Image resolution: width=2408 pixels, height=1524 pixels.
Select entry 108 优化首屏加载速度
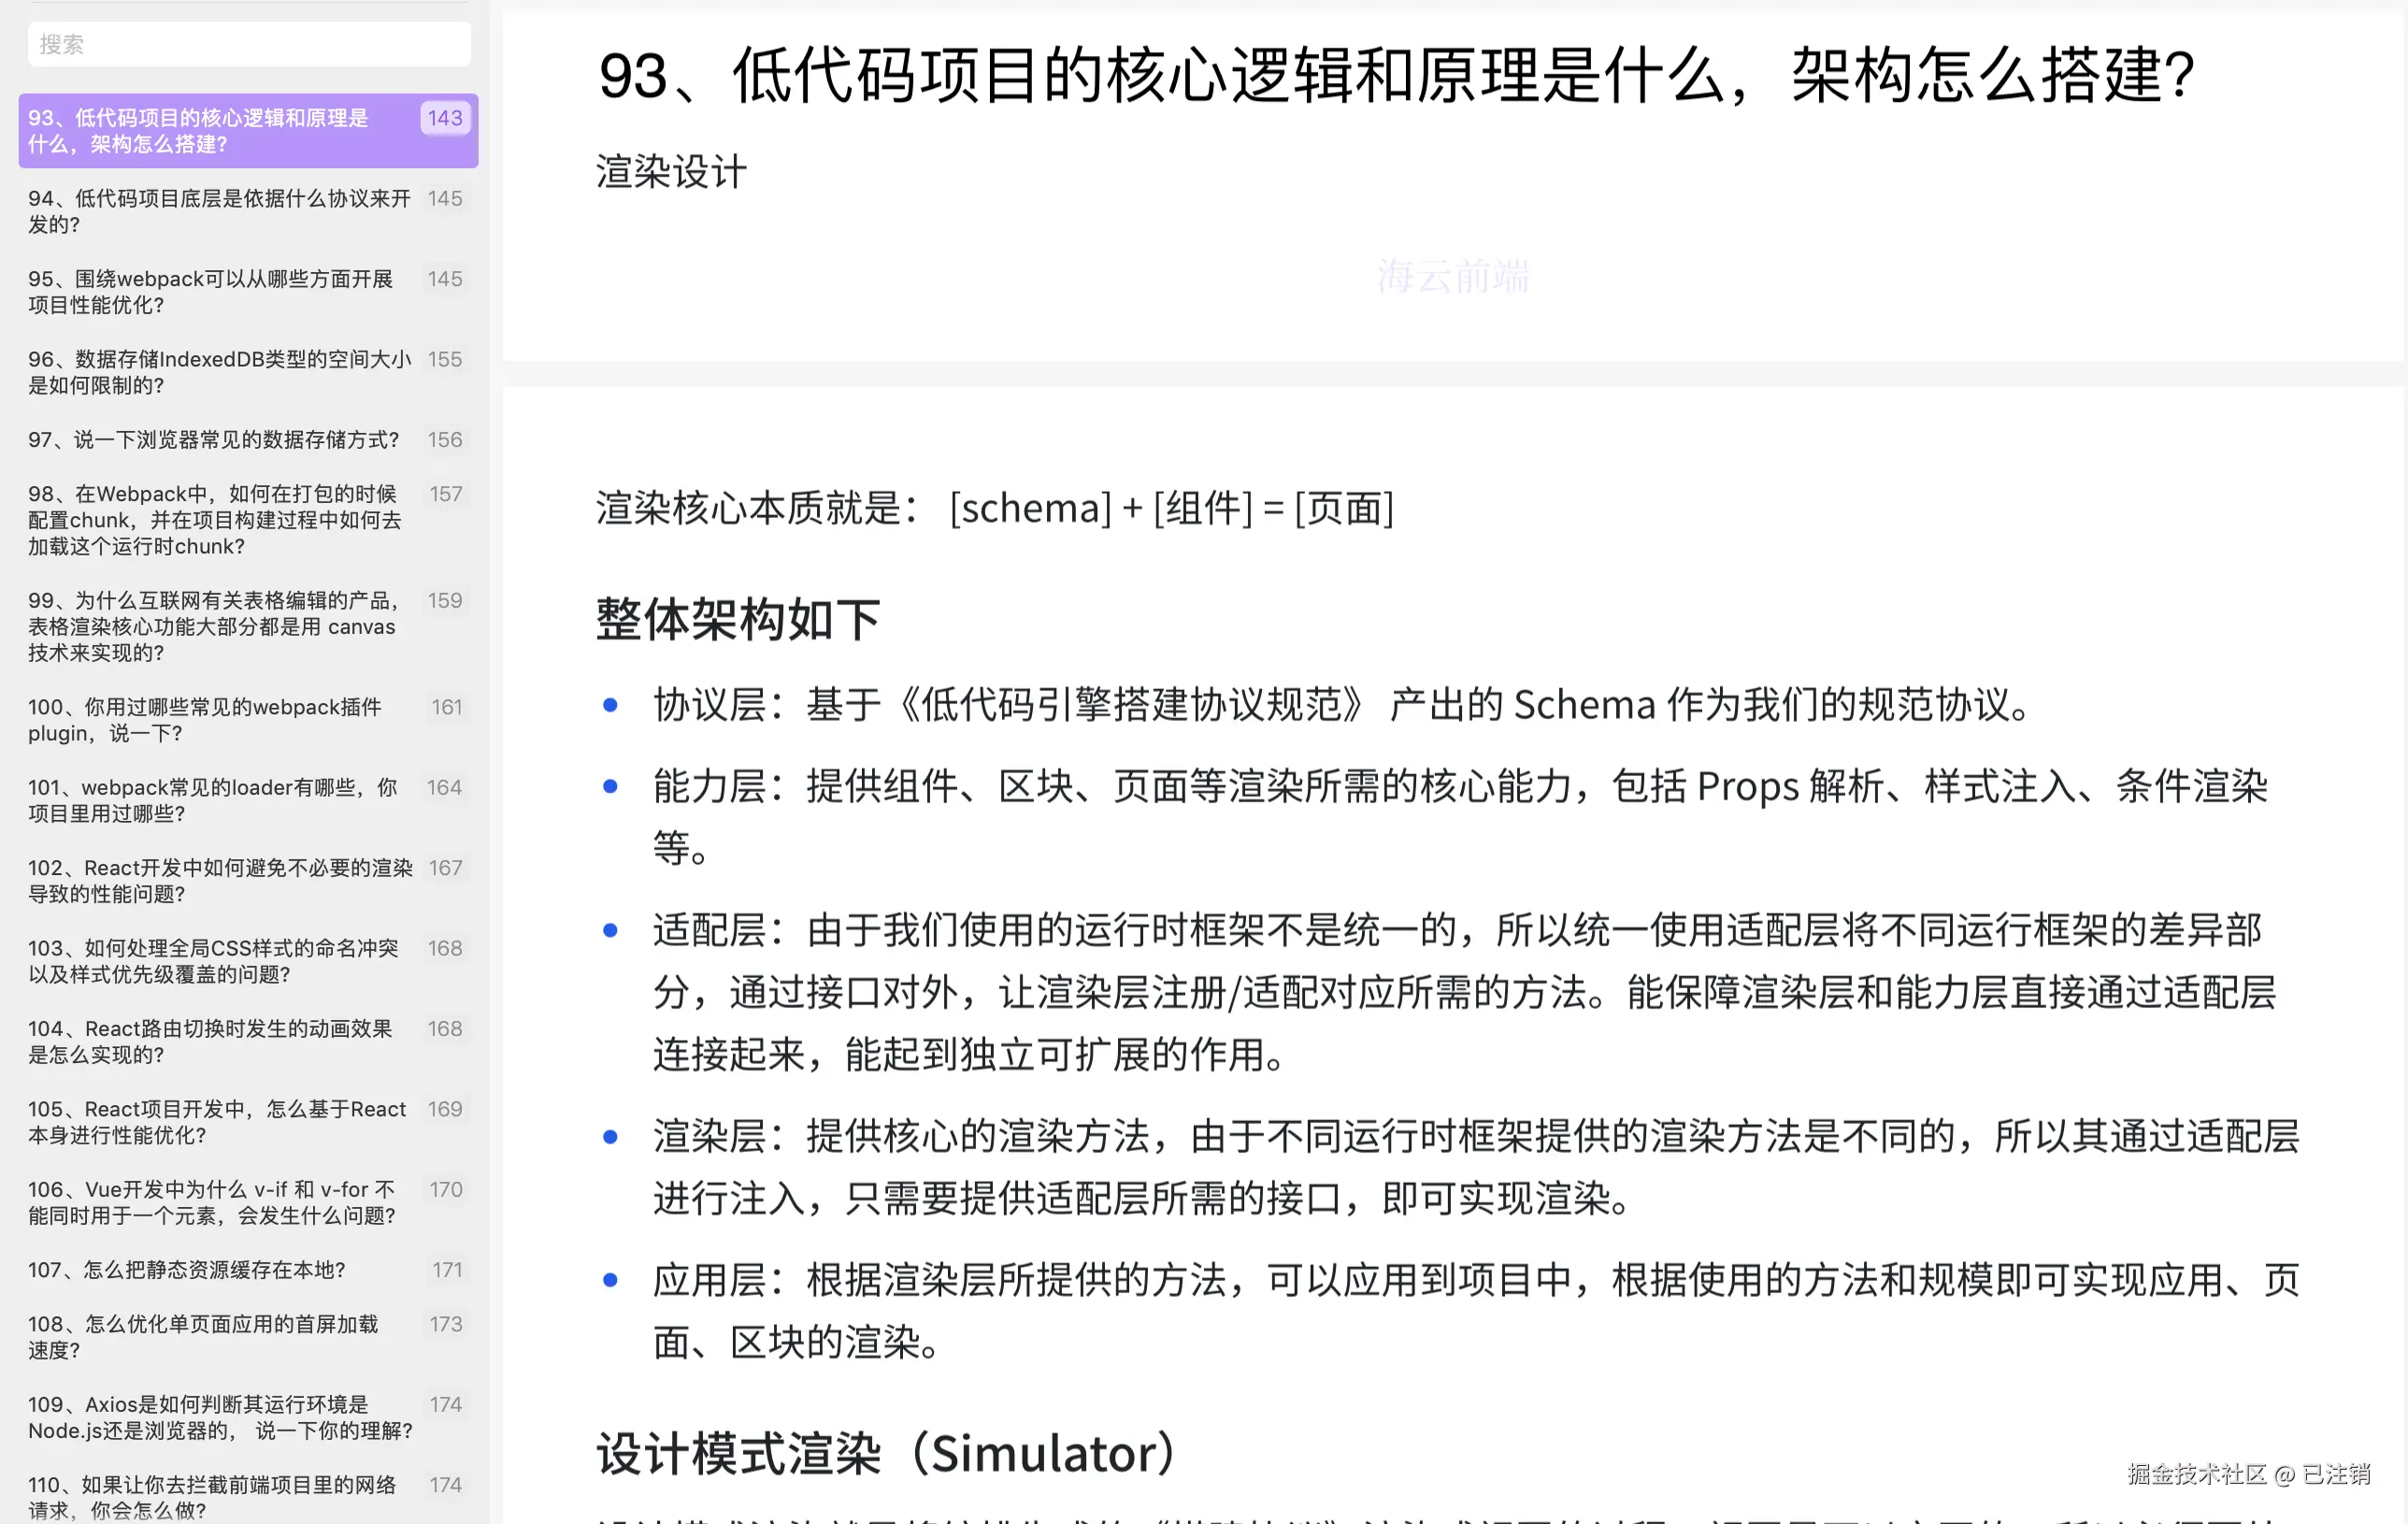203,1337
